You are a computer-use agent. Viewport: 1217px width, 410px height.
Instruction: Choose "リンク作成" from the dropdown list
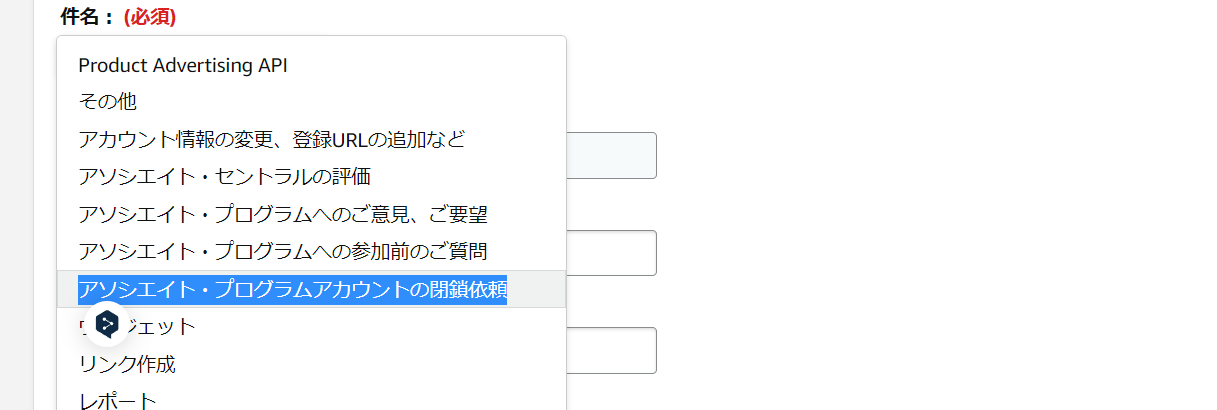(311, 364)
